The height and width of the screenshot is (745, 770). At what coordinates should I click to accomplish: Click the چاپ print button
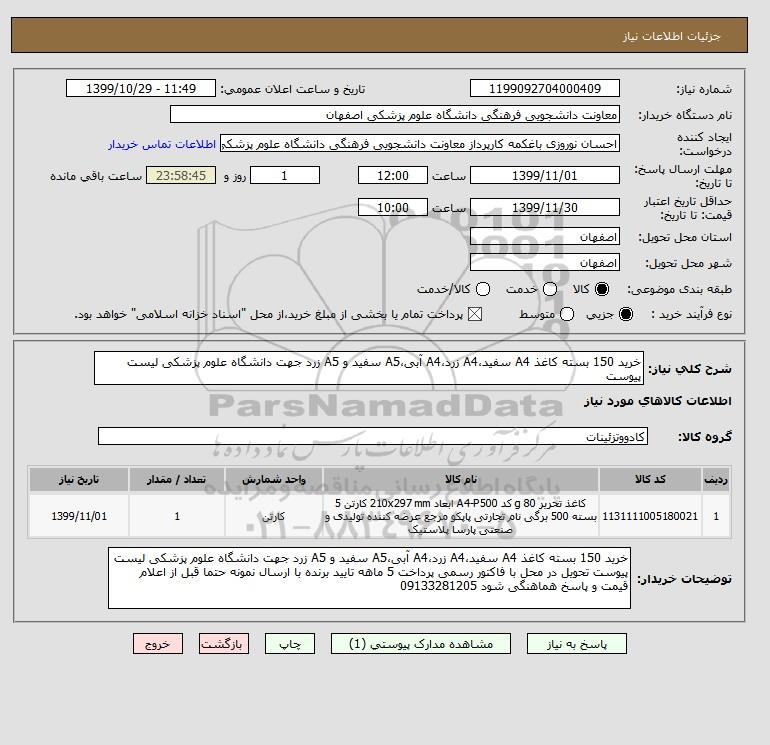point(290,643)
